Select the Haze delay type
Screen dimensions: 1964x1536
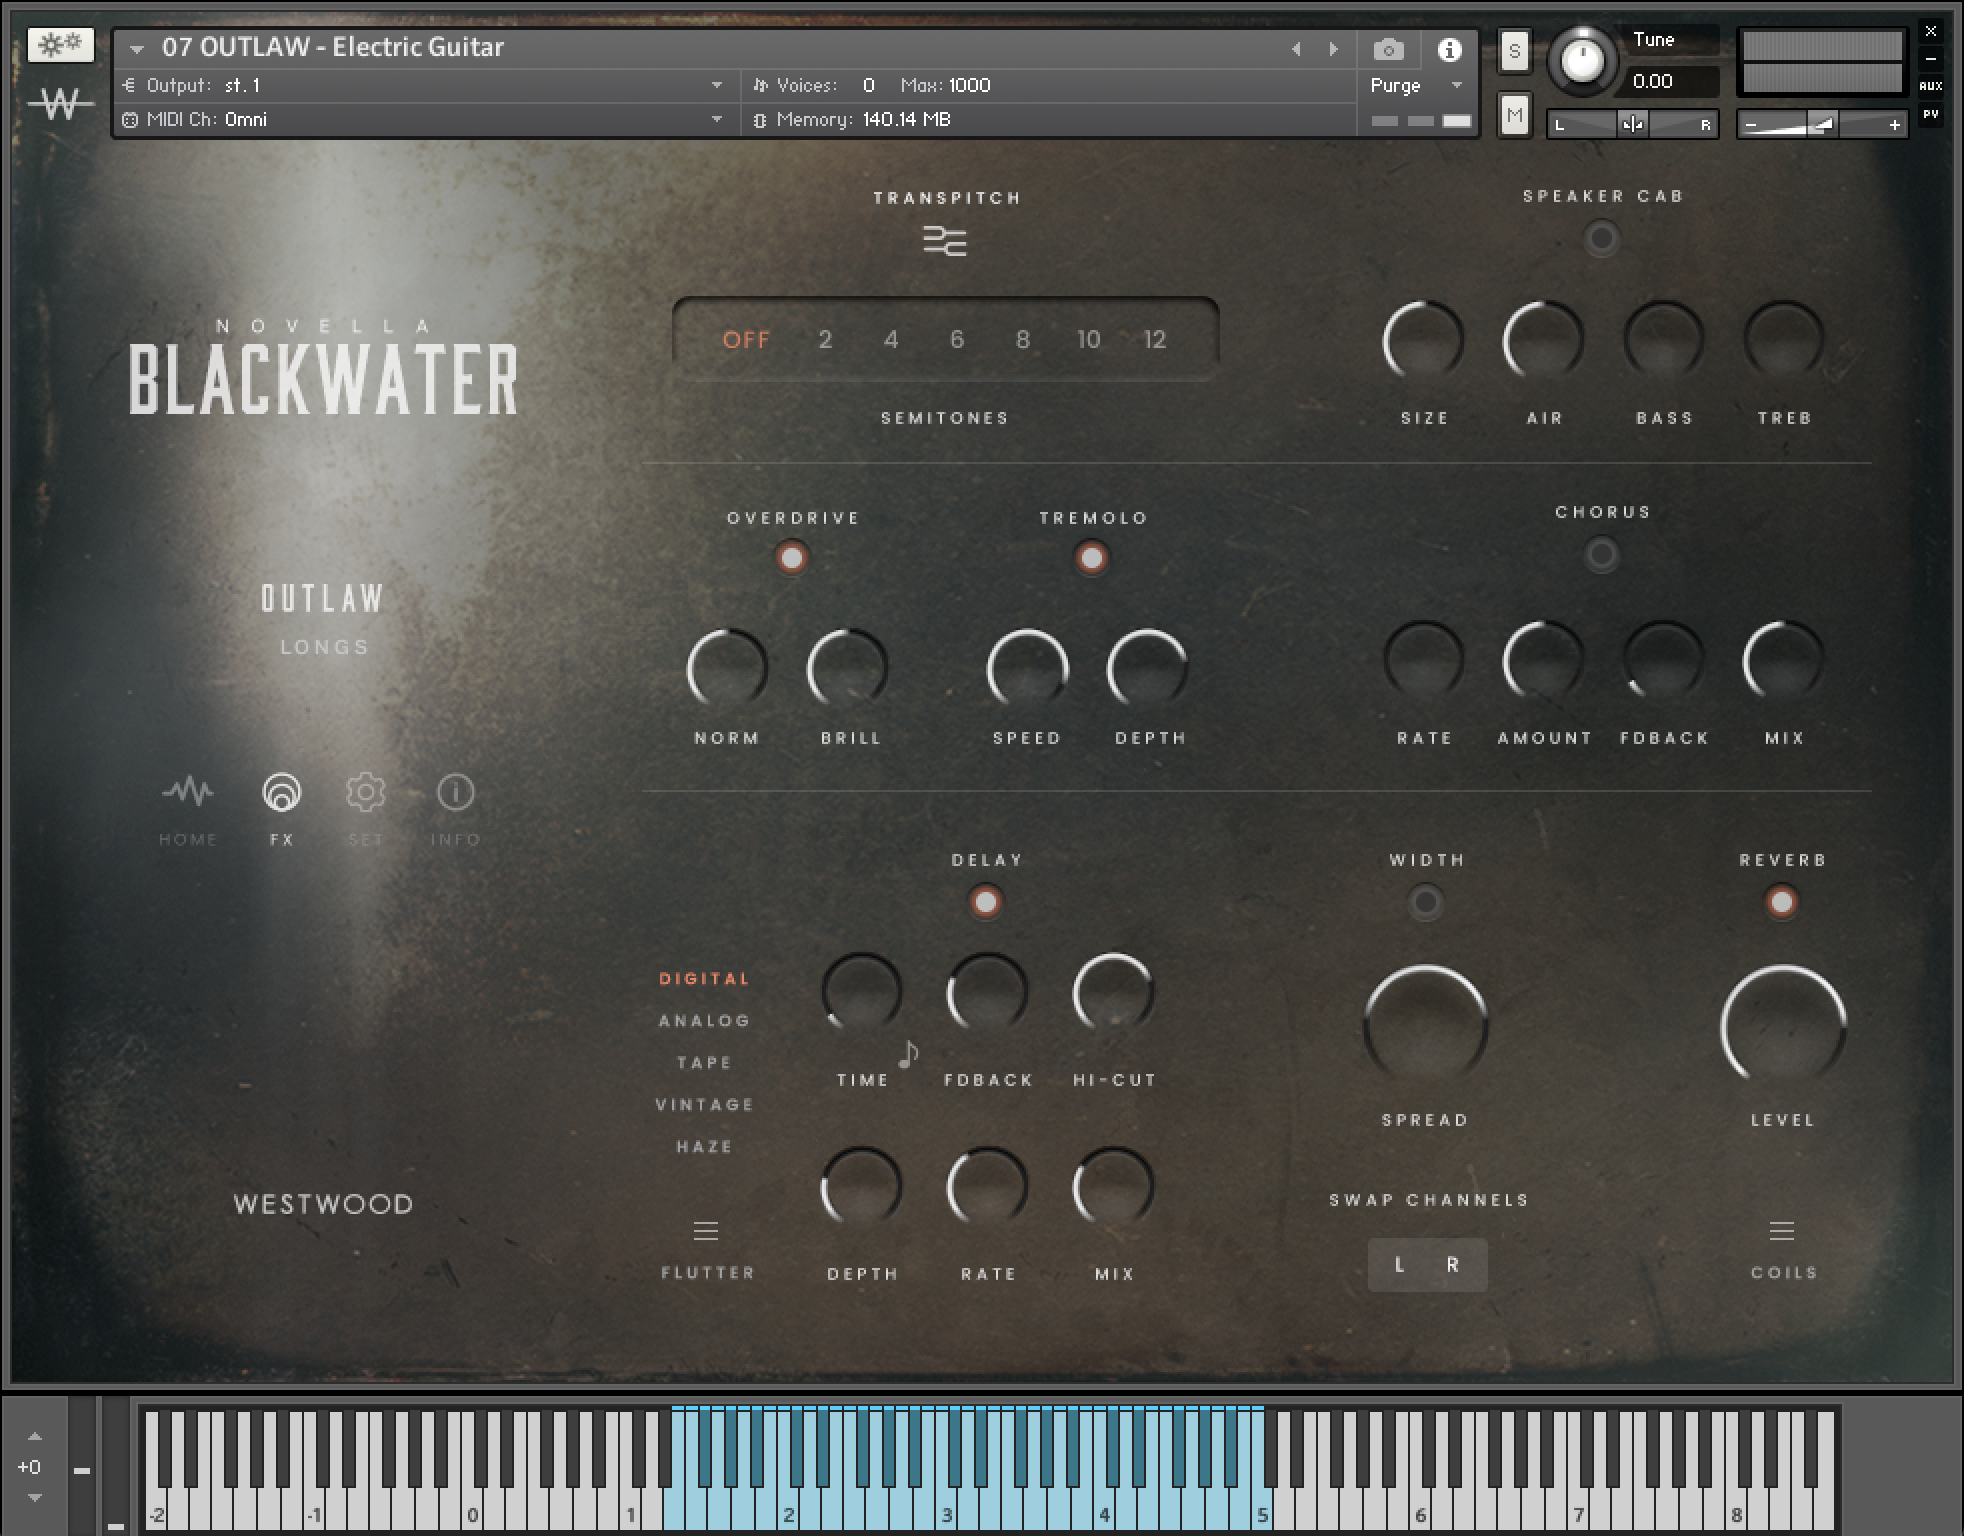click(704, 1147)
